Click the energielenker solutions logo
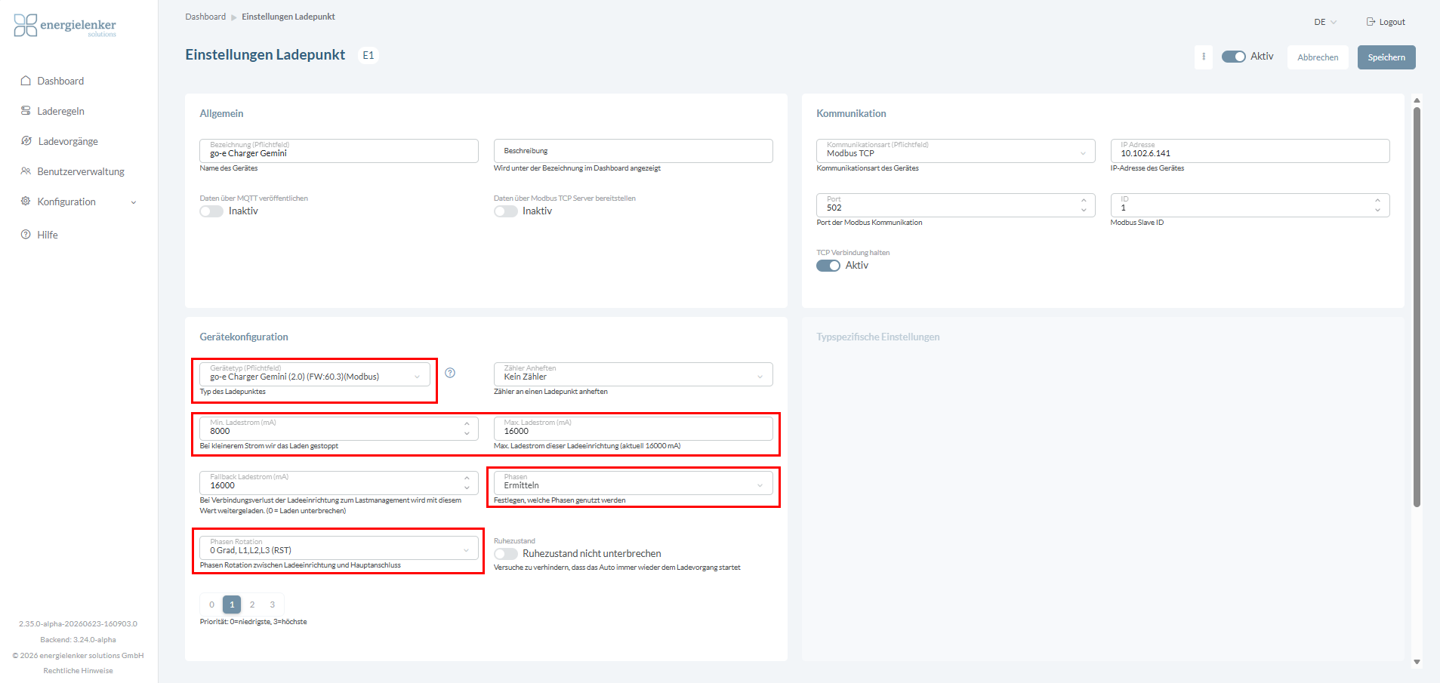1440x683 pixels. (65, 26)
